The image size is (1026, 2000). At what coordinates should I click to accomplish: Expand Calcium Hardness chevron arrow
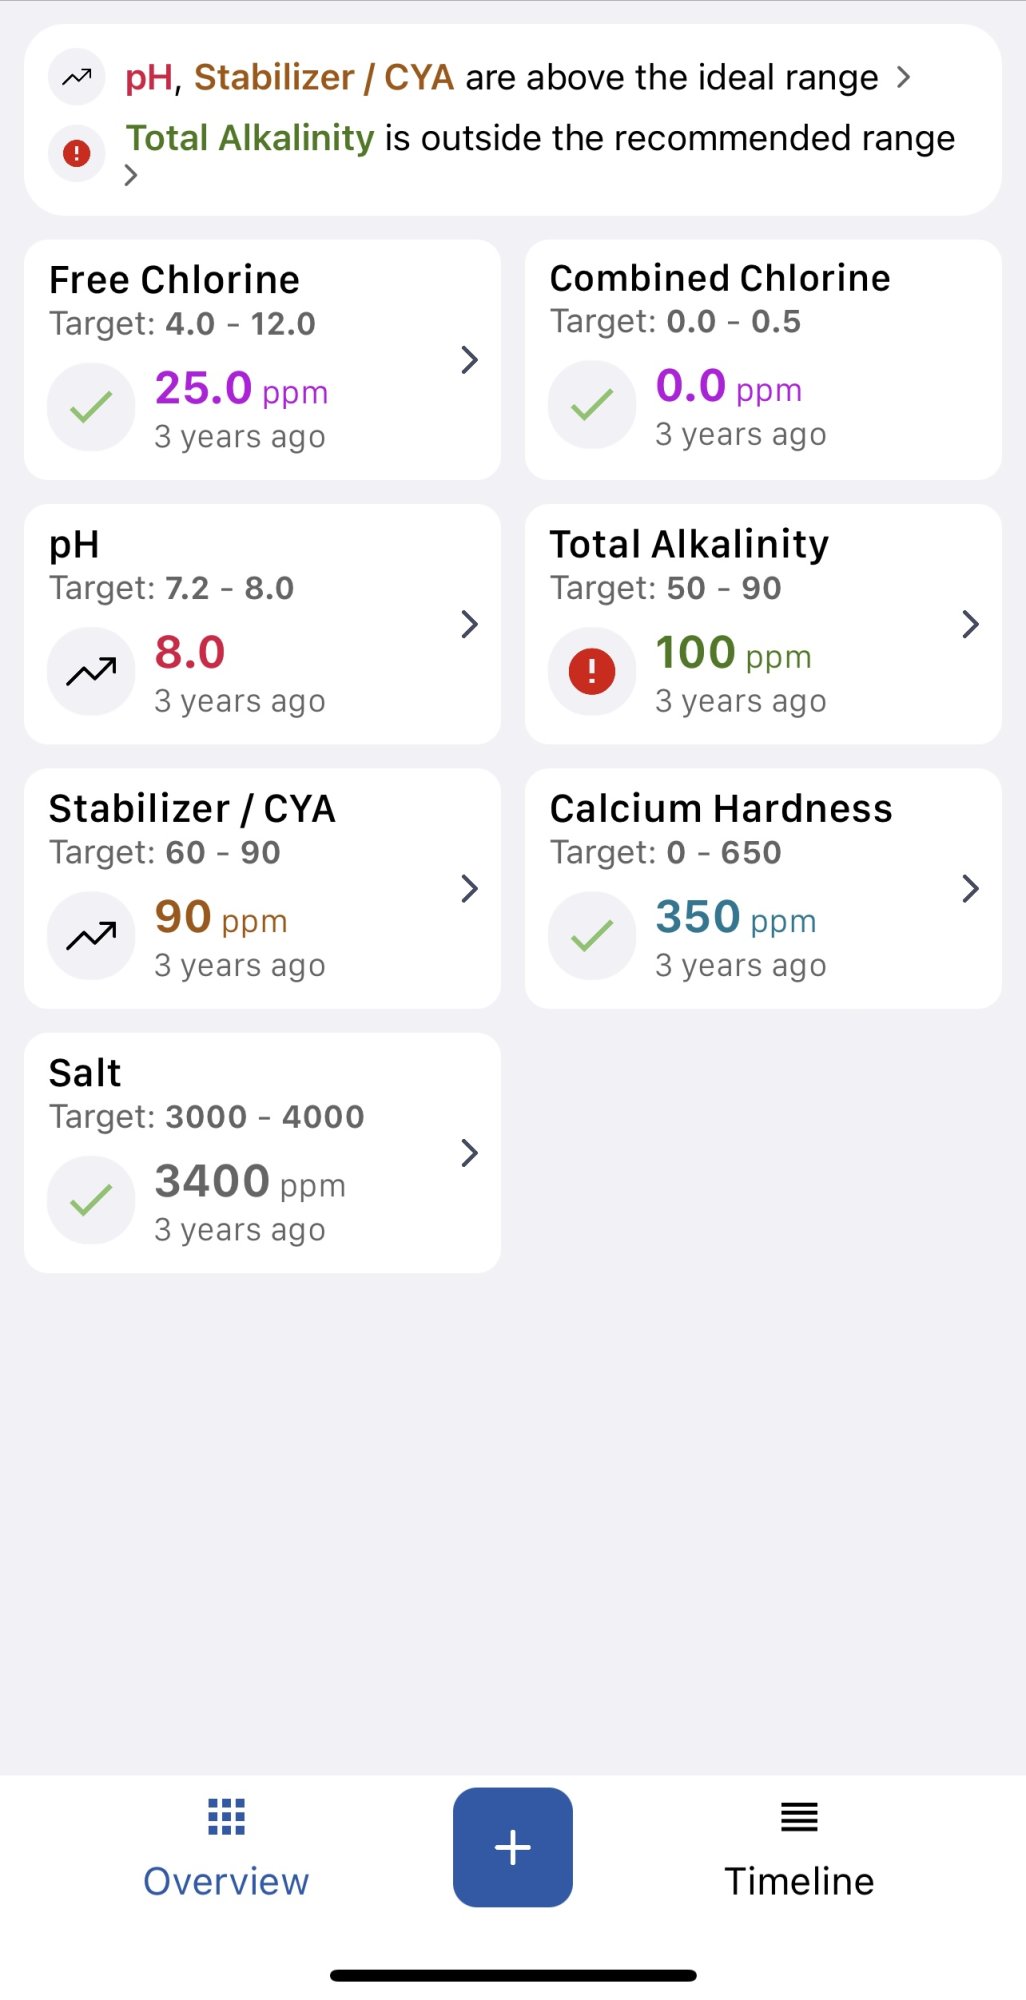pos(970,888)
